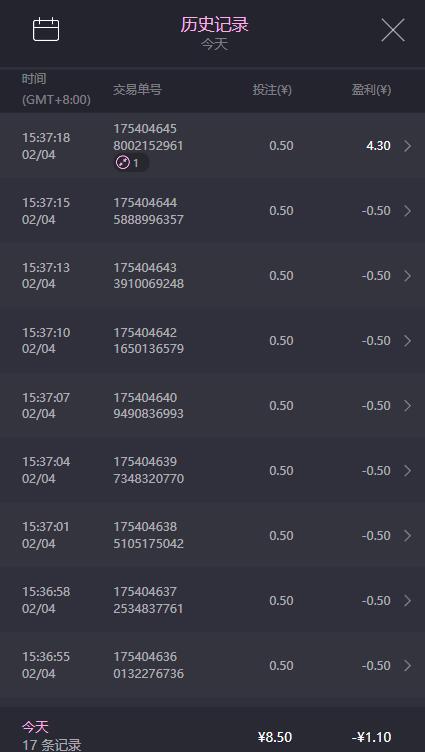Viewport: 425px width, 752px height.
Task: Click the 今天 17 条记录 summary
Action: tap(51, 736)
